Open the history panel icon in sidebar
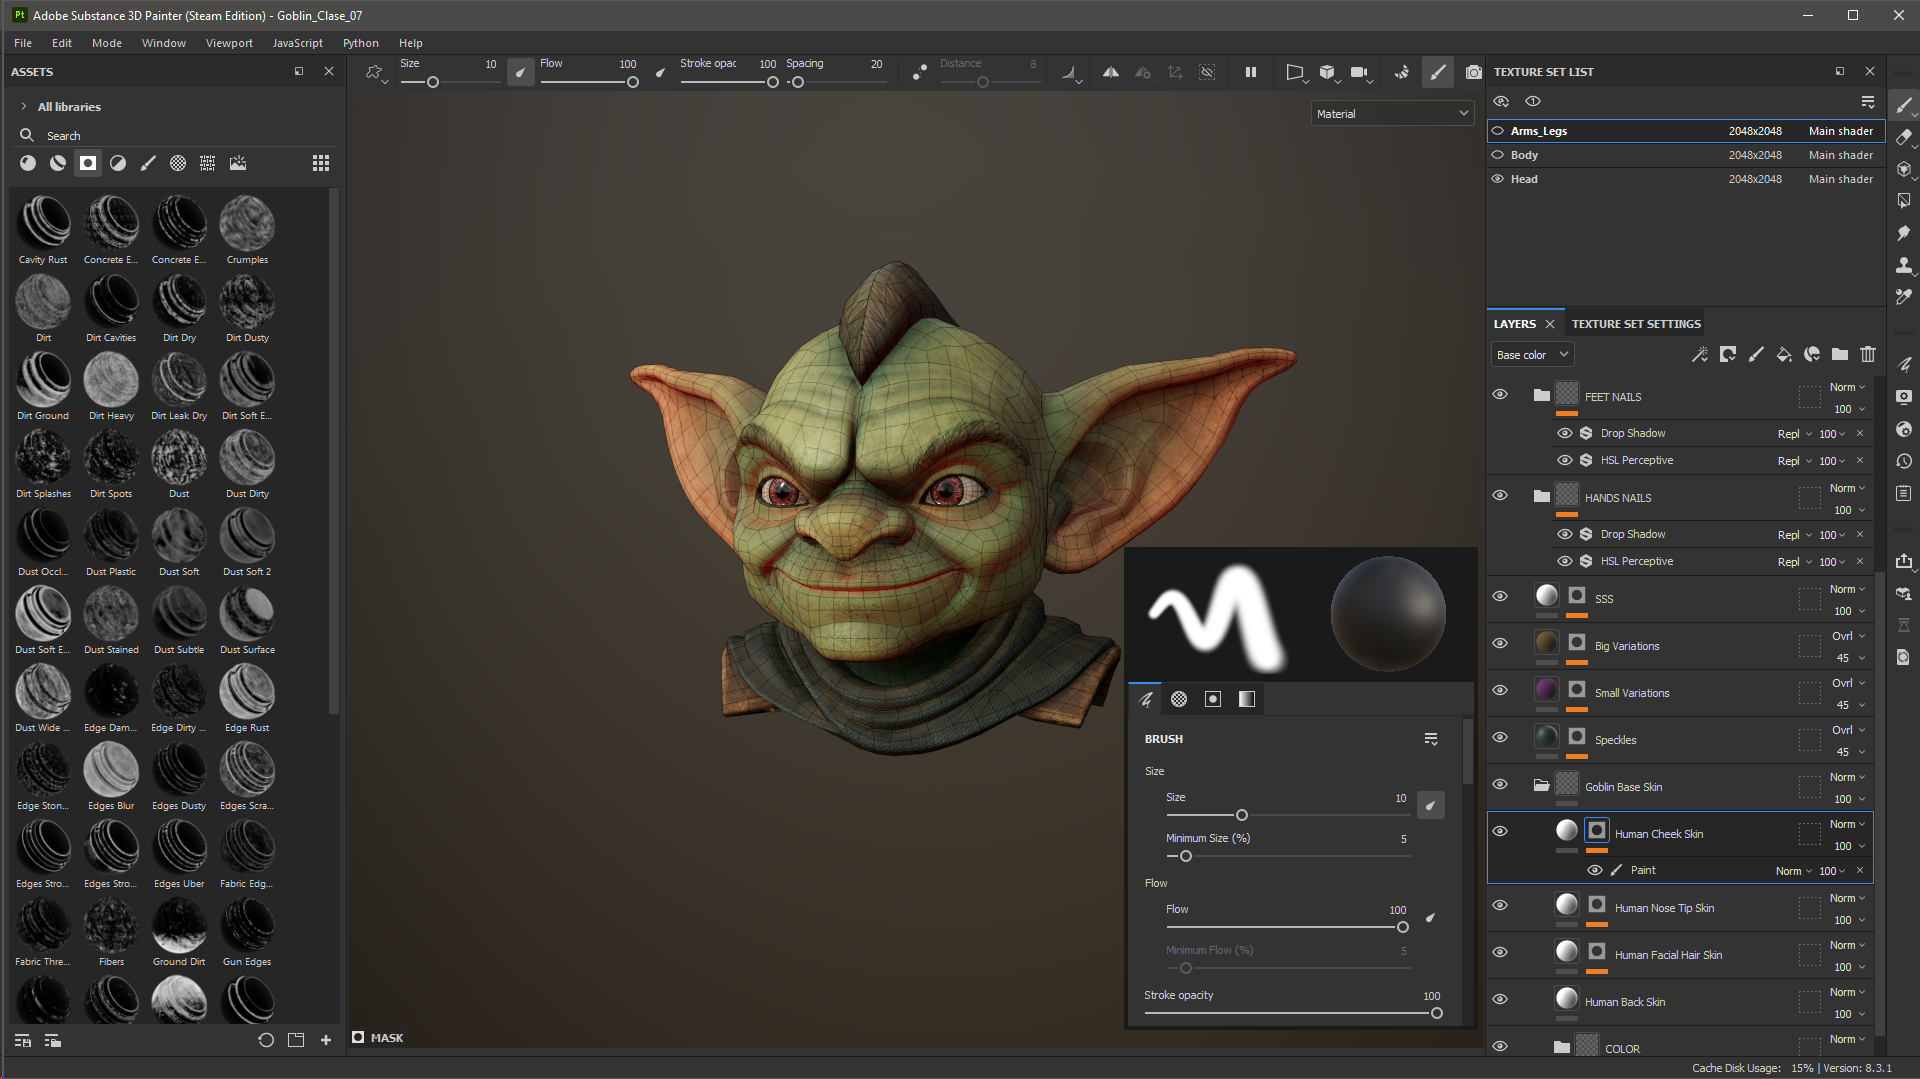Screen dimensions: 1920x1079 [x=1903, y=462]
